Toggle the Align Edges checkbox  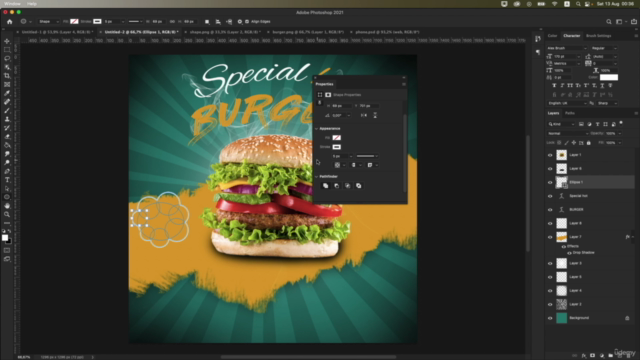click(x=247, y=22)
